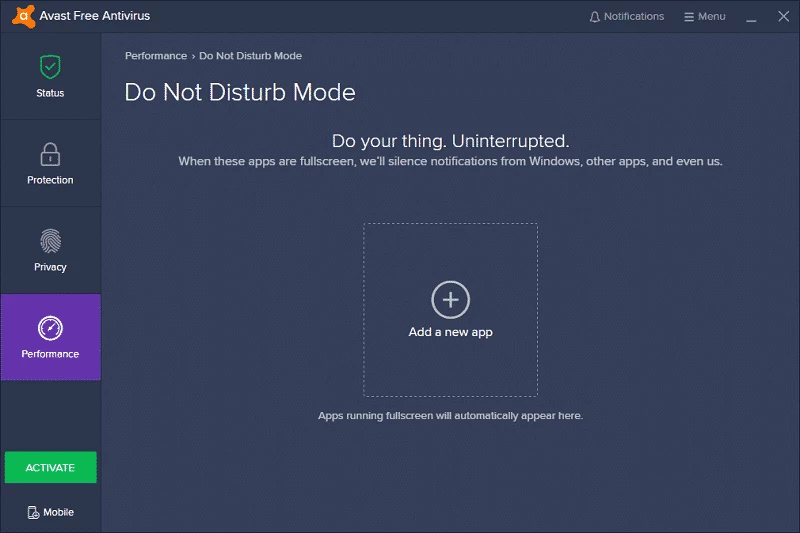The image size is (800, 533).
Task: Open the Menu text label
Action: point(712,17)
